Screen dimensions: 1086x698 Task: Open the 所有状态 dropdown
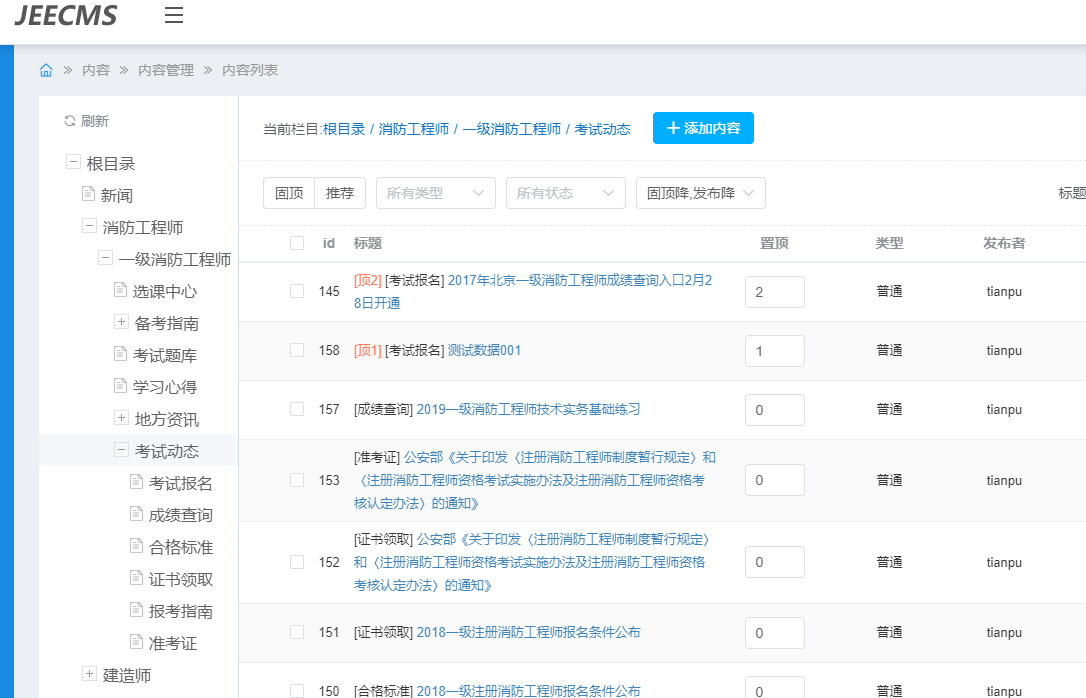pos(565,193)
